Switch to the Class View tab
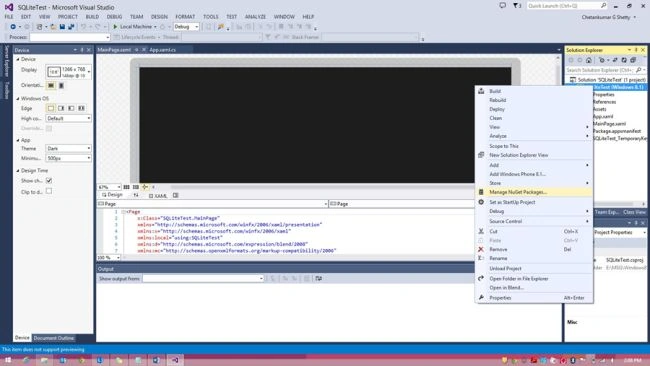This screenshot has width=650, height=366. point(634,212)
